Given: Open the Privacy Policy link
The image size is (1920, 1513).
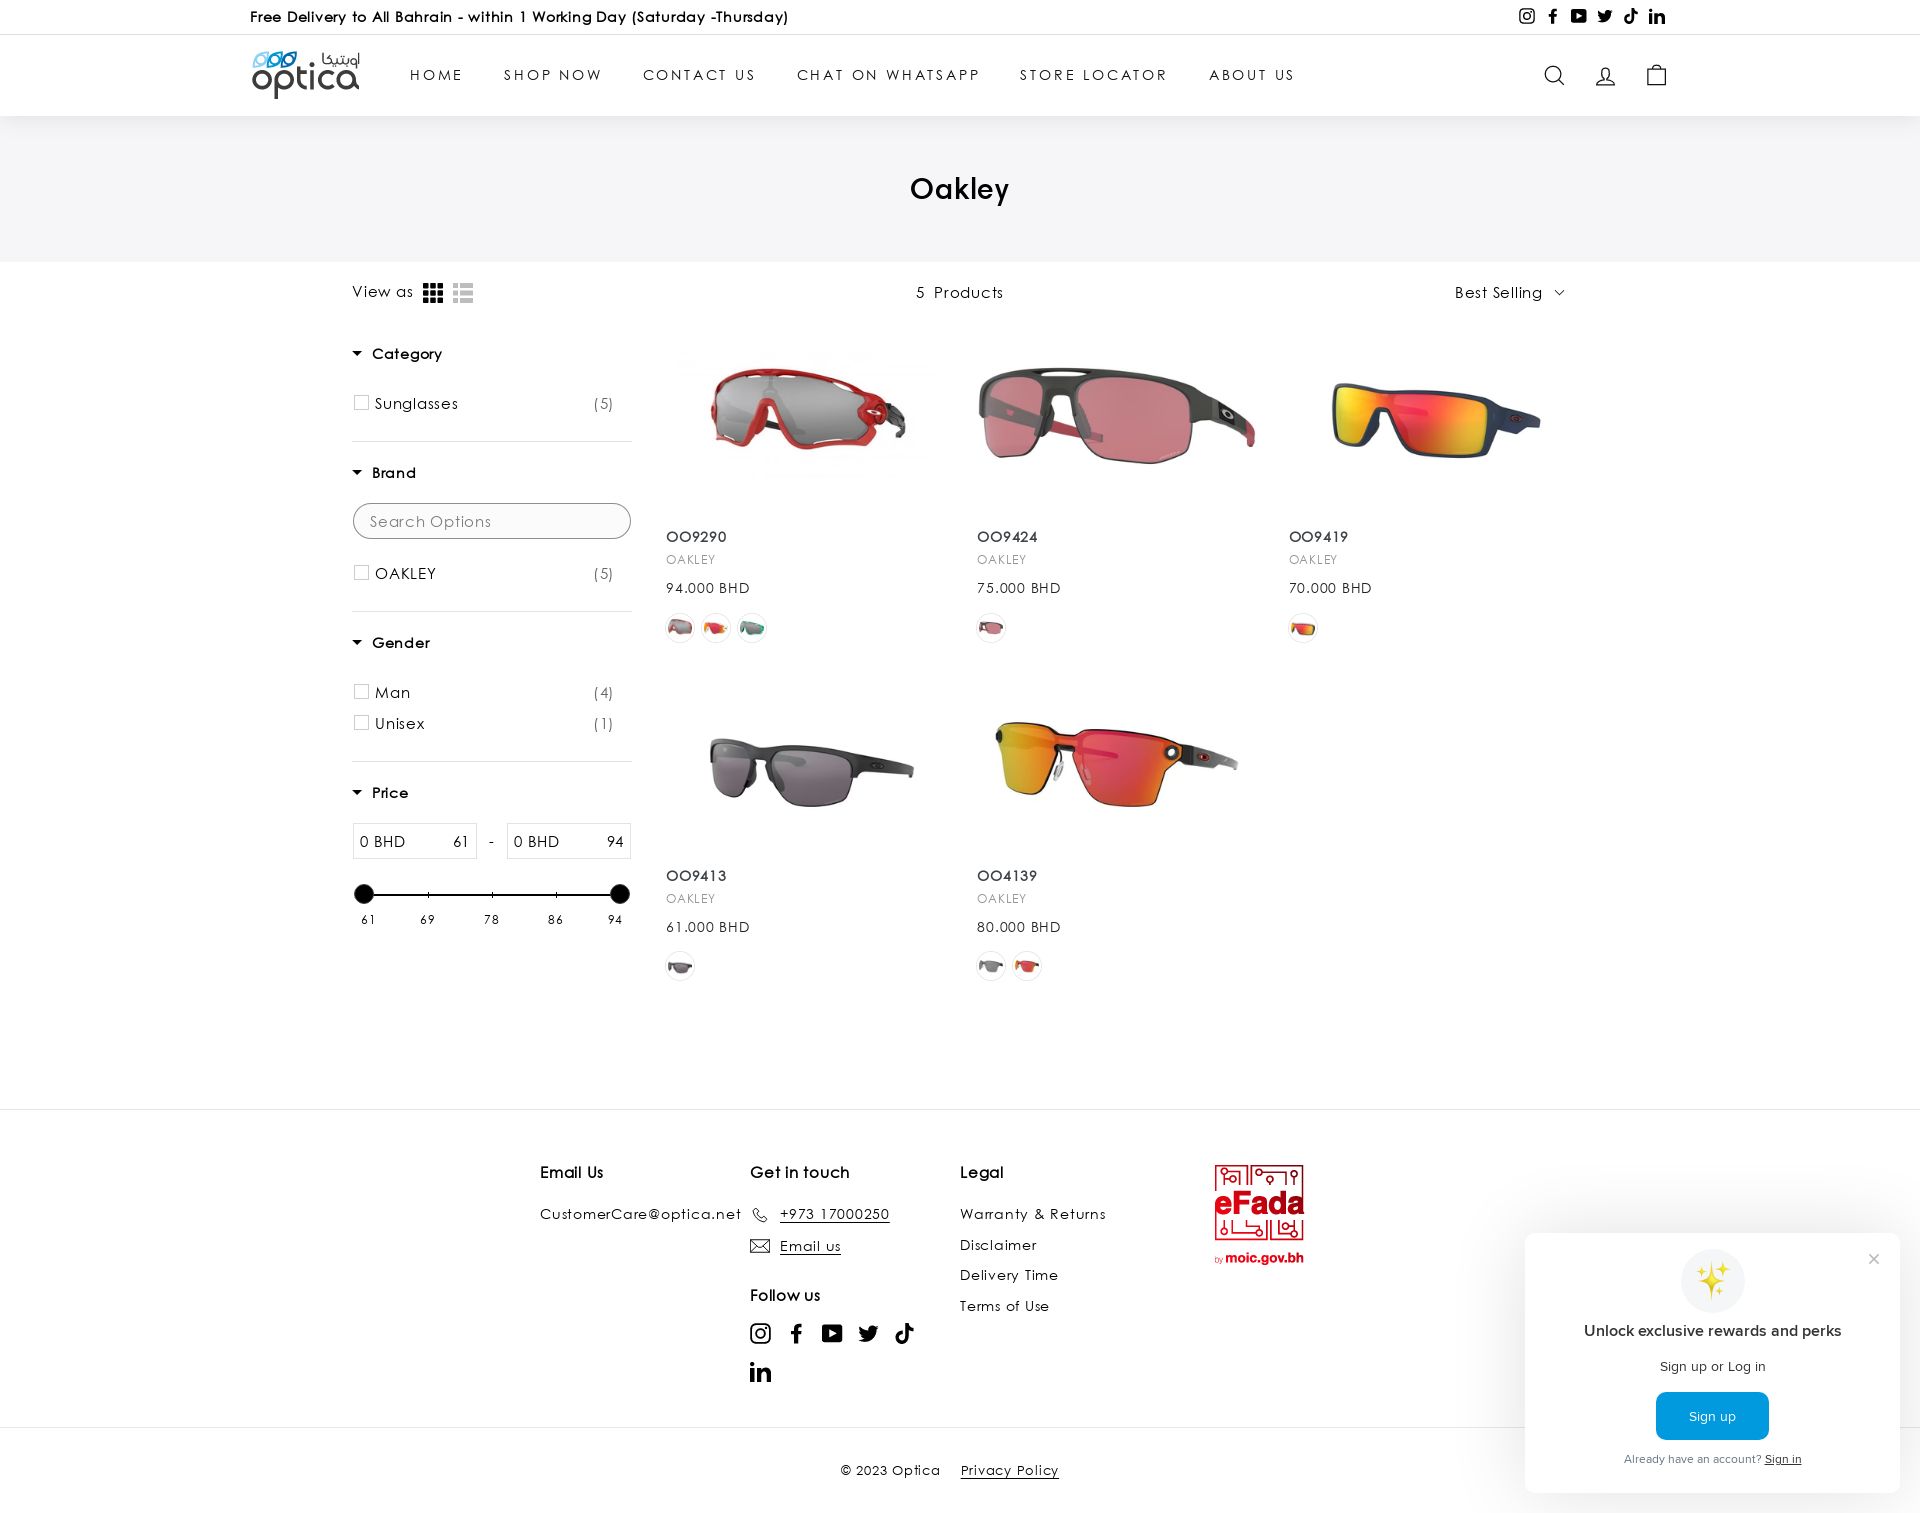Looking at the screenshot, I should 1010,1470.
